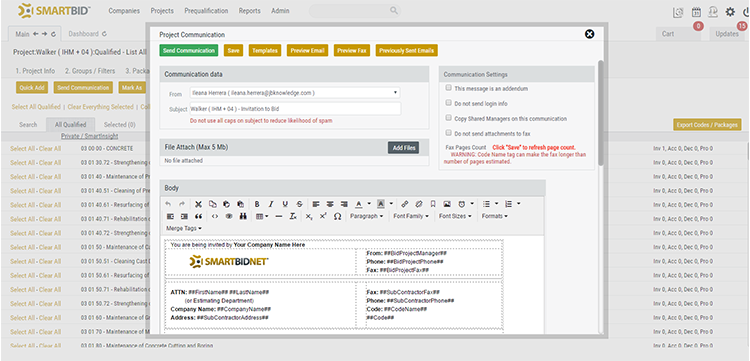The image size is (750, 361).
Task: Switch to the All Qualified tab
Action: [70, 125]
